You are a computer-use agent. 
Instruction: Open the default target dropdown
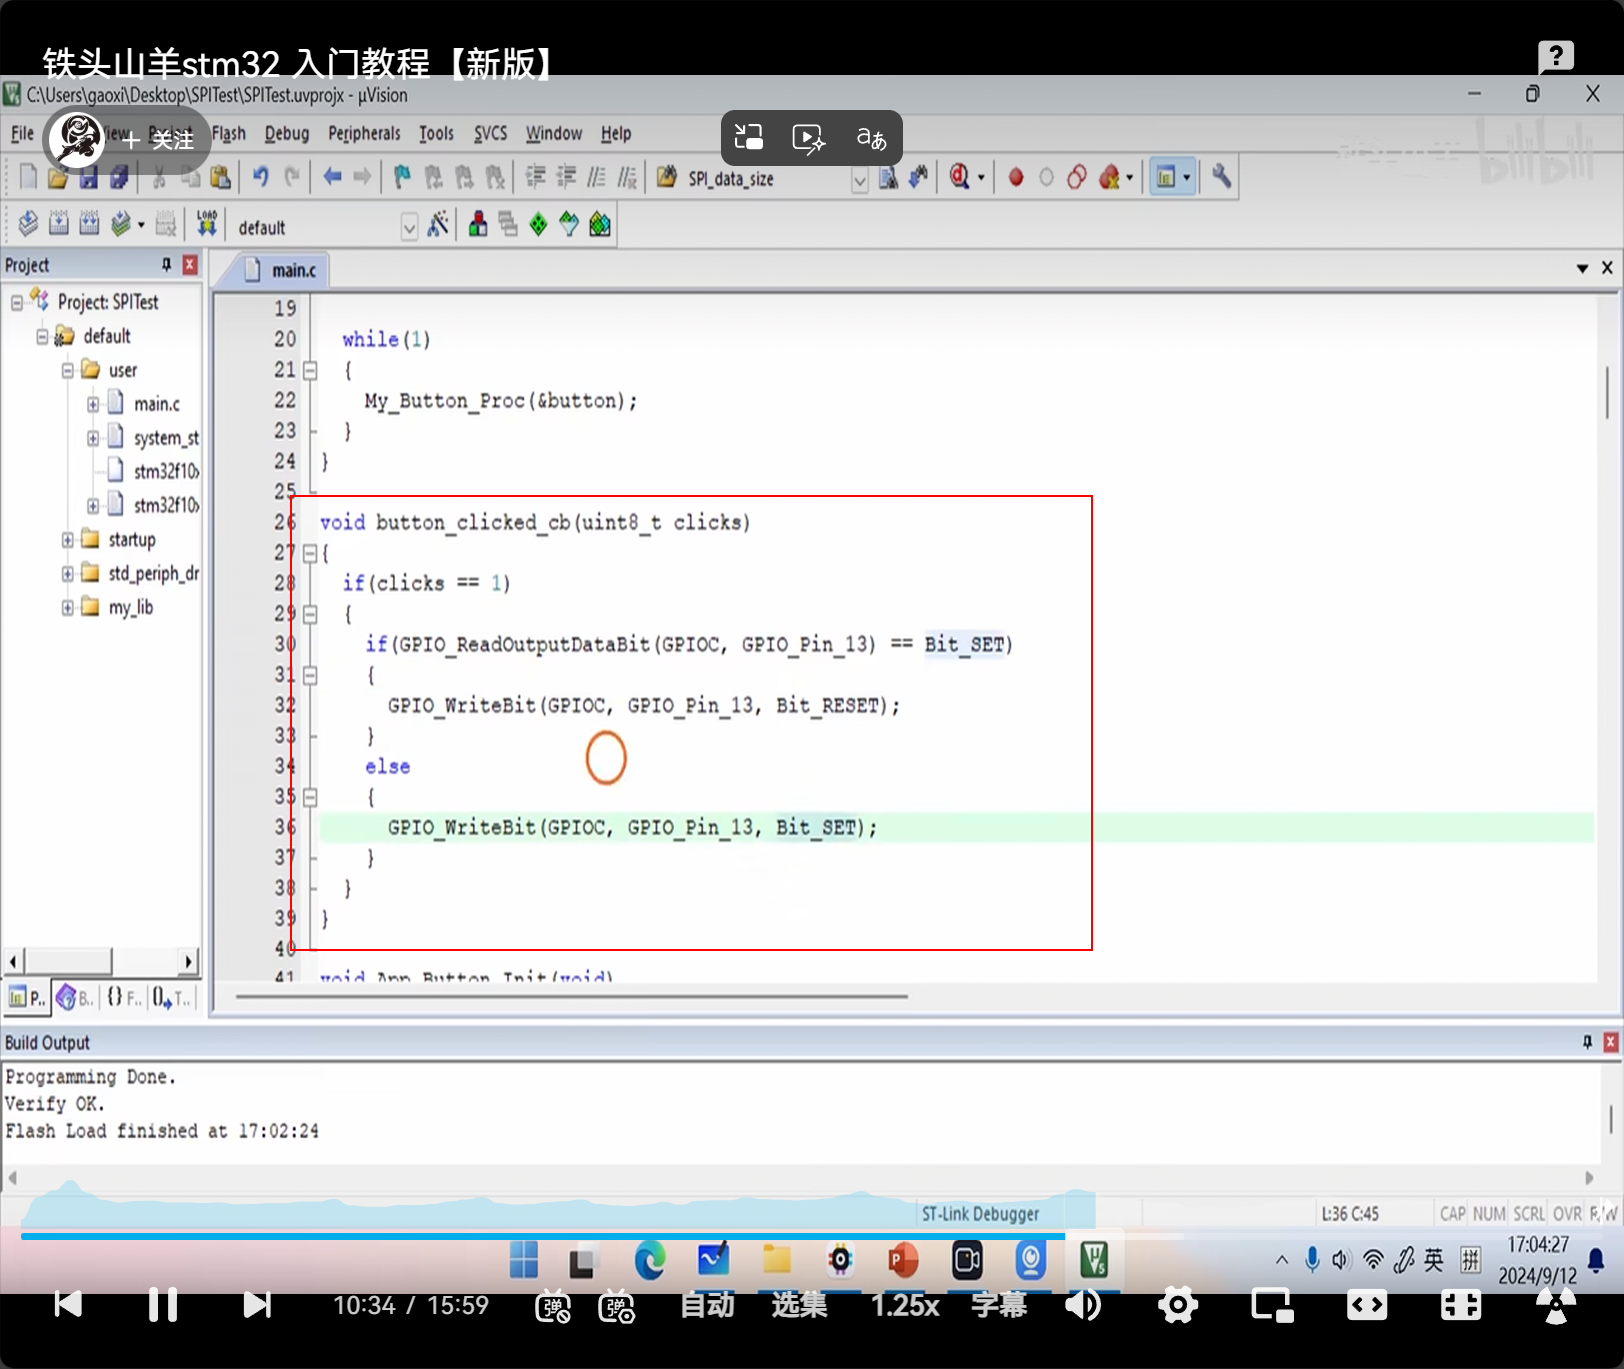pyautogui.click(x=409, y=227)
